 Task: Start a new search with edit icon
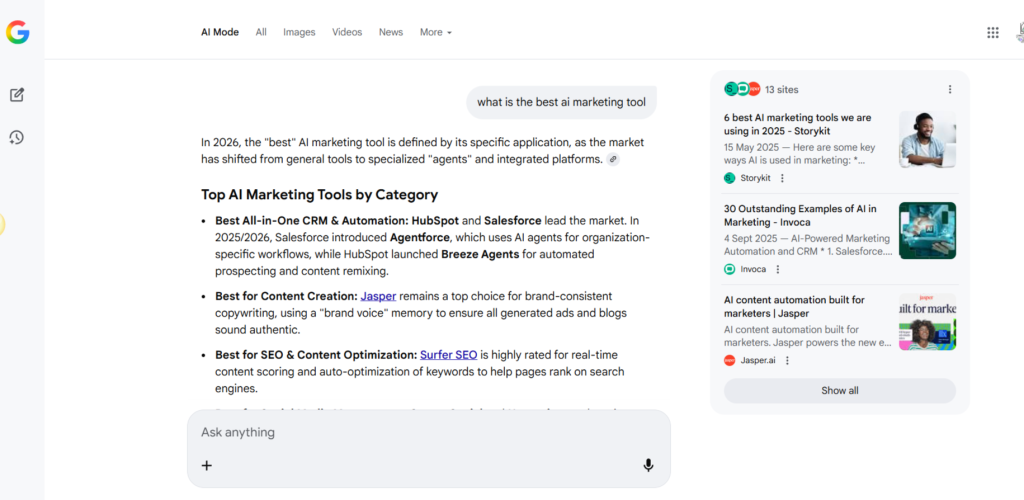17,95
